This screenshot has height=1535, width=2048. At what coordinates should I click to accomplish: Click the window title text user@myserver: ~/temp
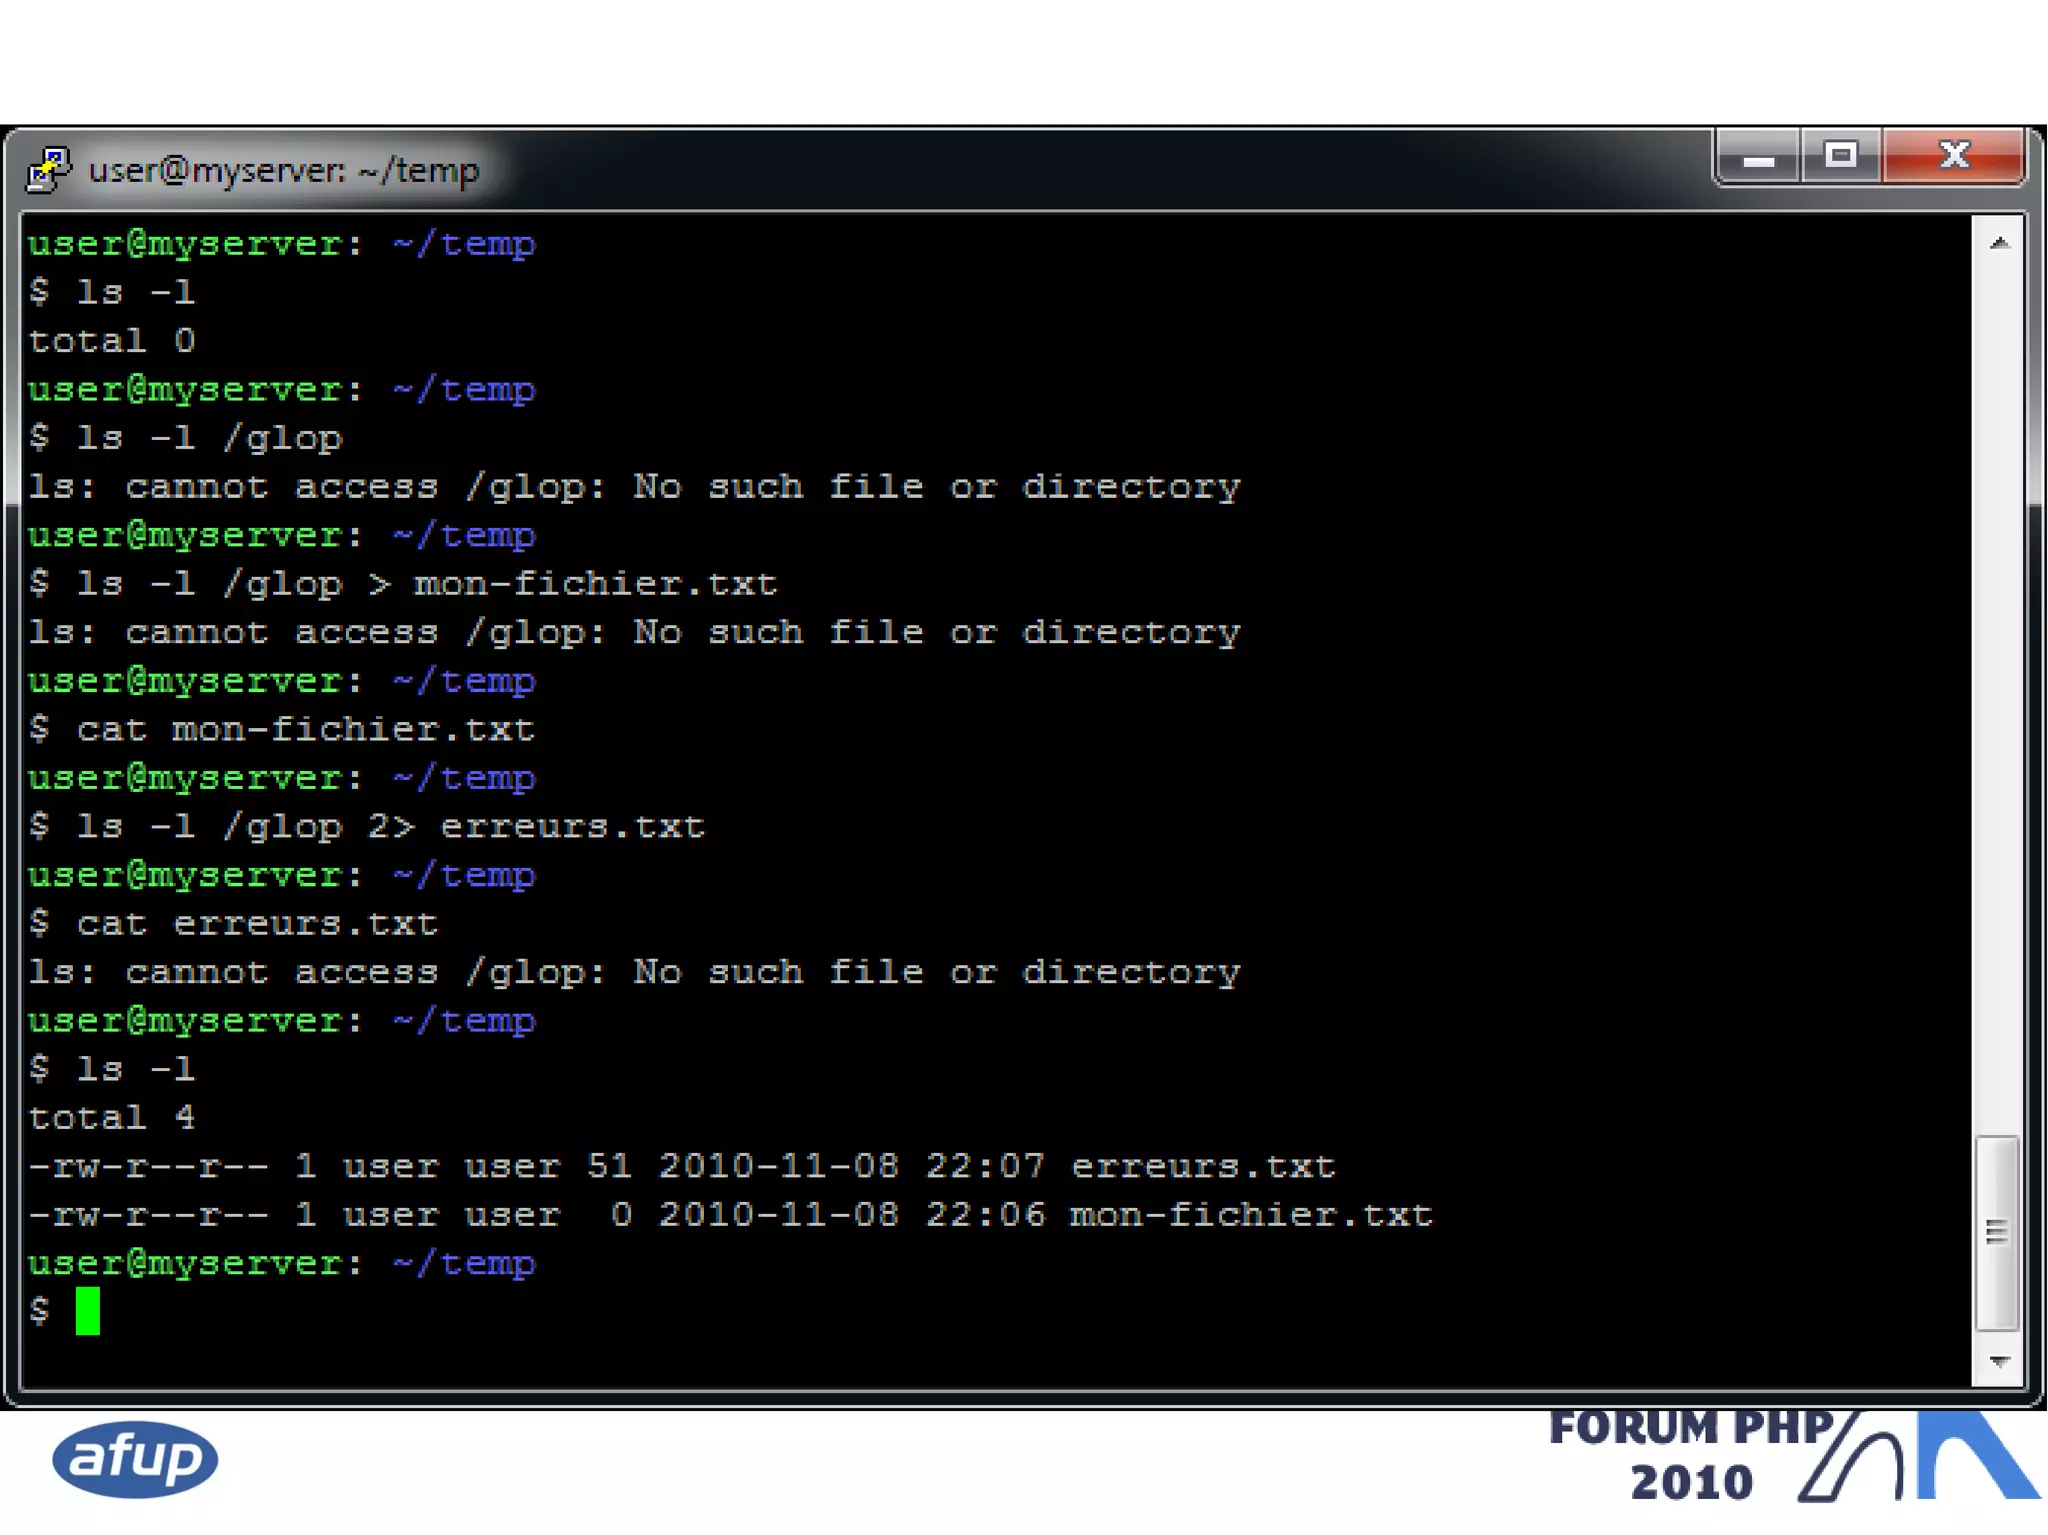(x=284, y=171)
